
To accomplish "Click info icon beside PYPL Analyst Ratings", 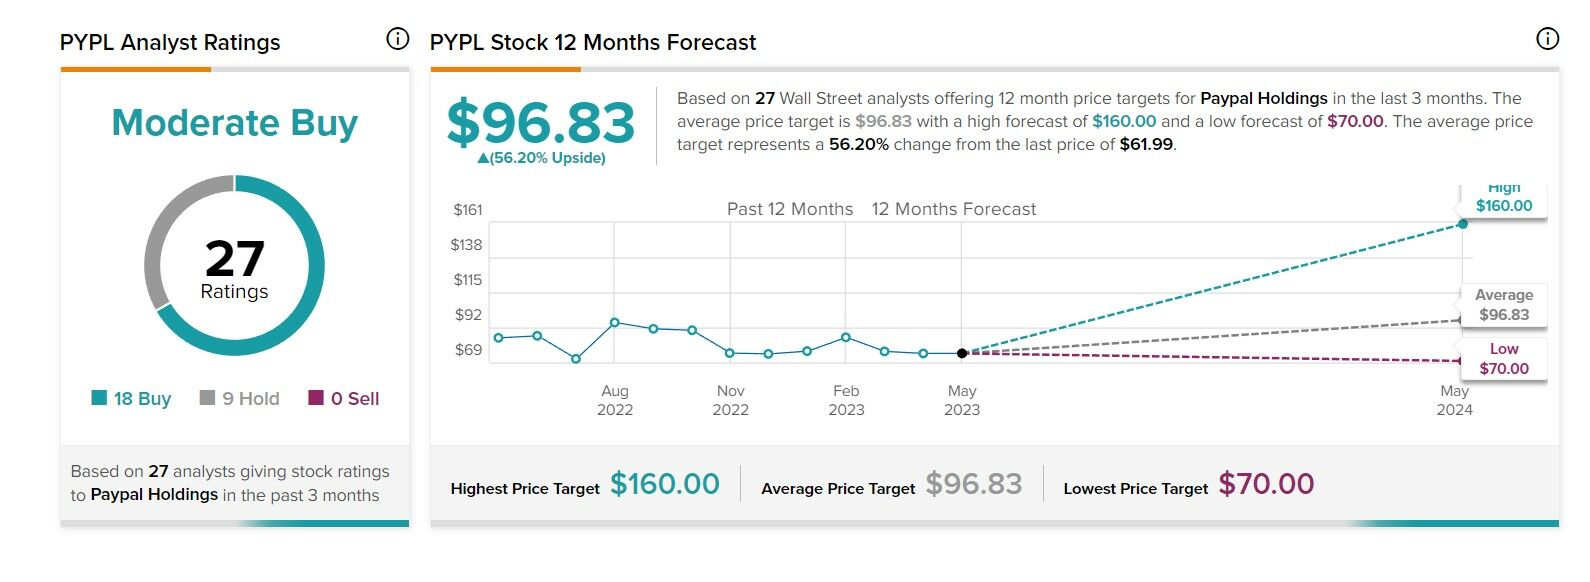I will [x=397, y=39].
